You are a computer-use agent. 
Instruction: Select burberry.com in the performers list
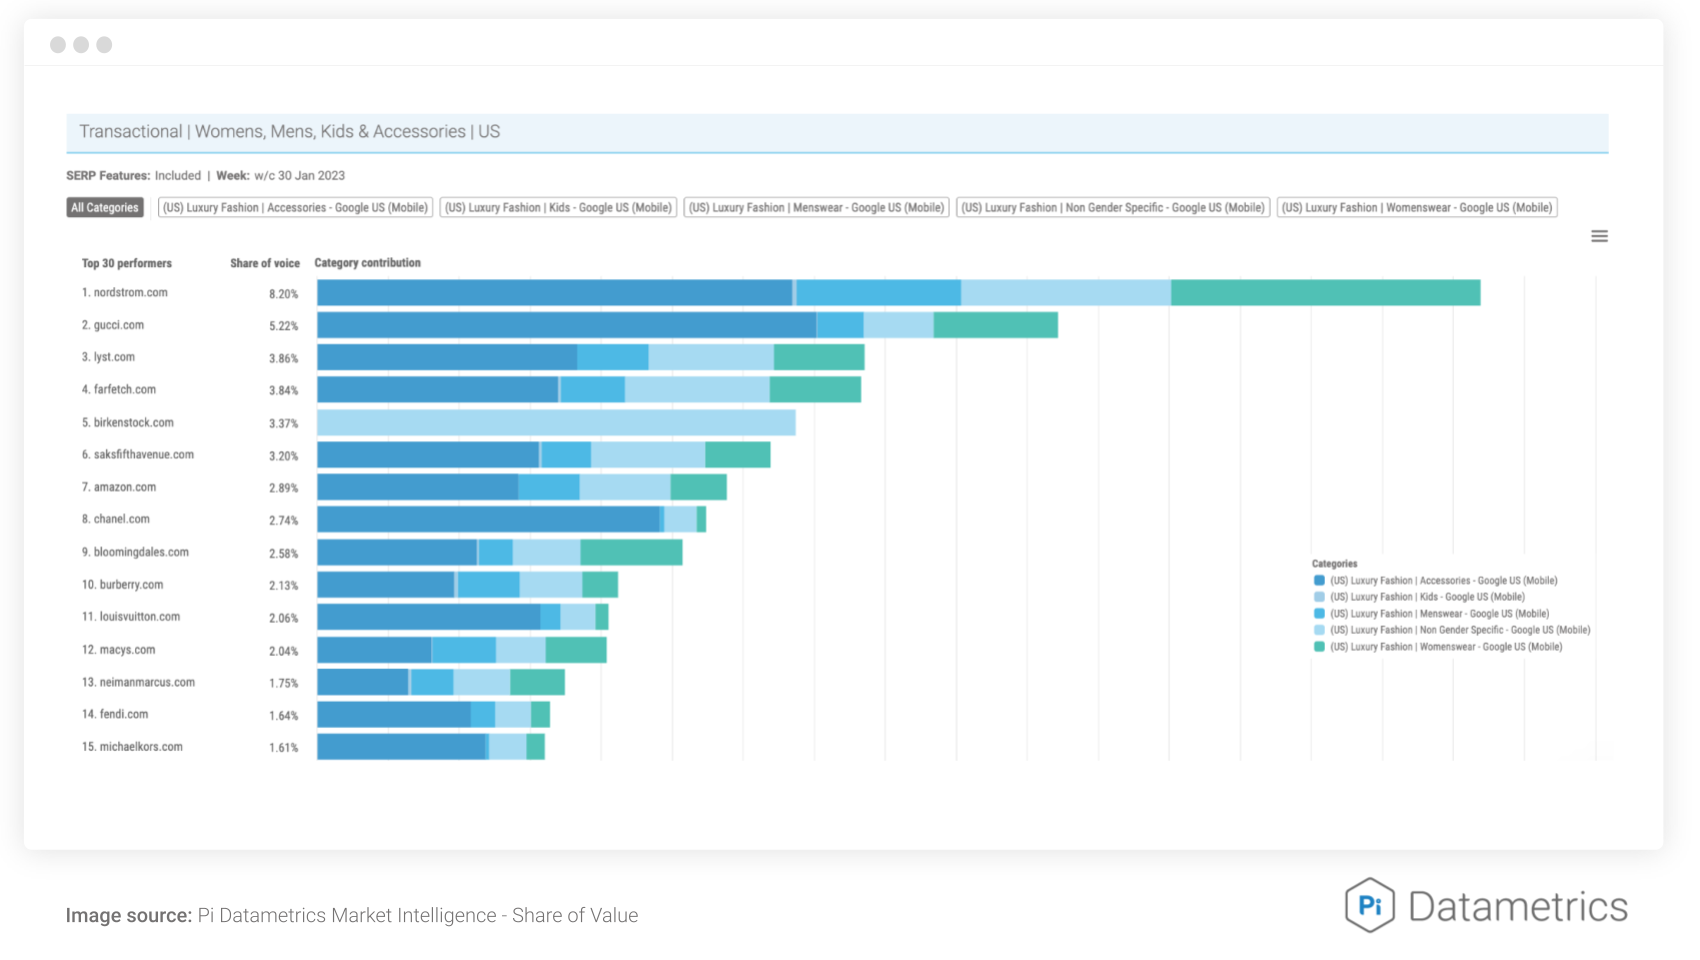pos(122,584)
